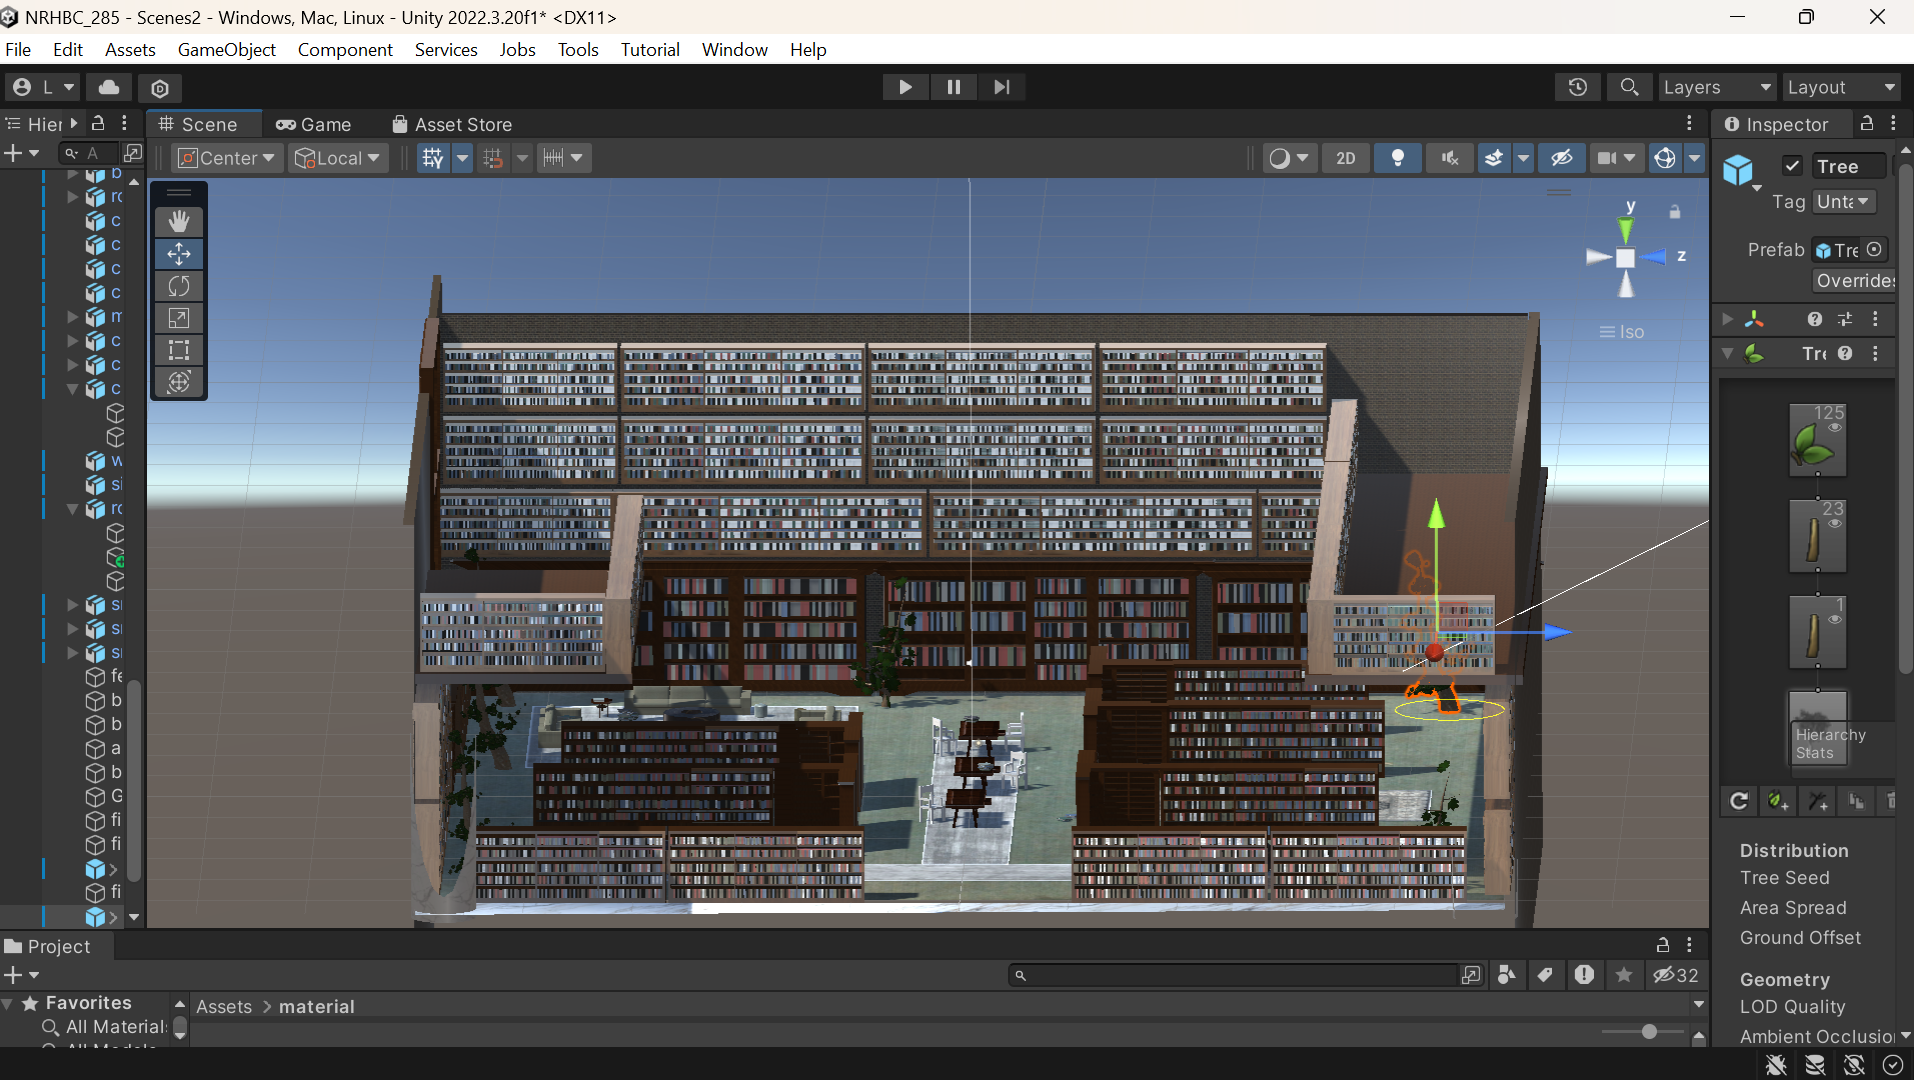Open prefab Overrides button
The width and height of the screenshot is (1914, 1080).
coord(1854,281)
